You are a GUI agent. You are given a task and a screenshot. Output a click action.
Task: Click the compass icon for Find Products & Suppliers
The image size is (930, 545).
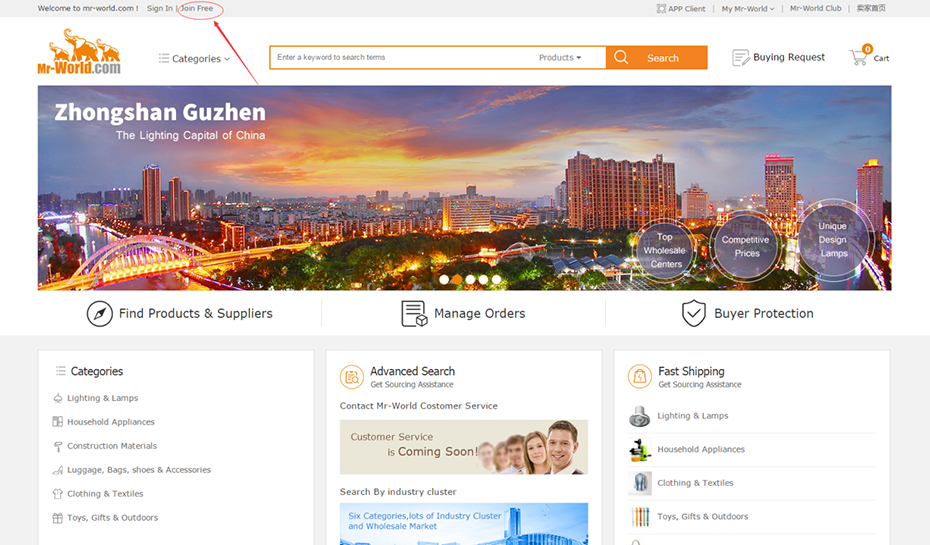[x=99, y=314]
